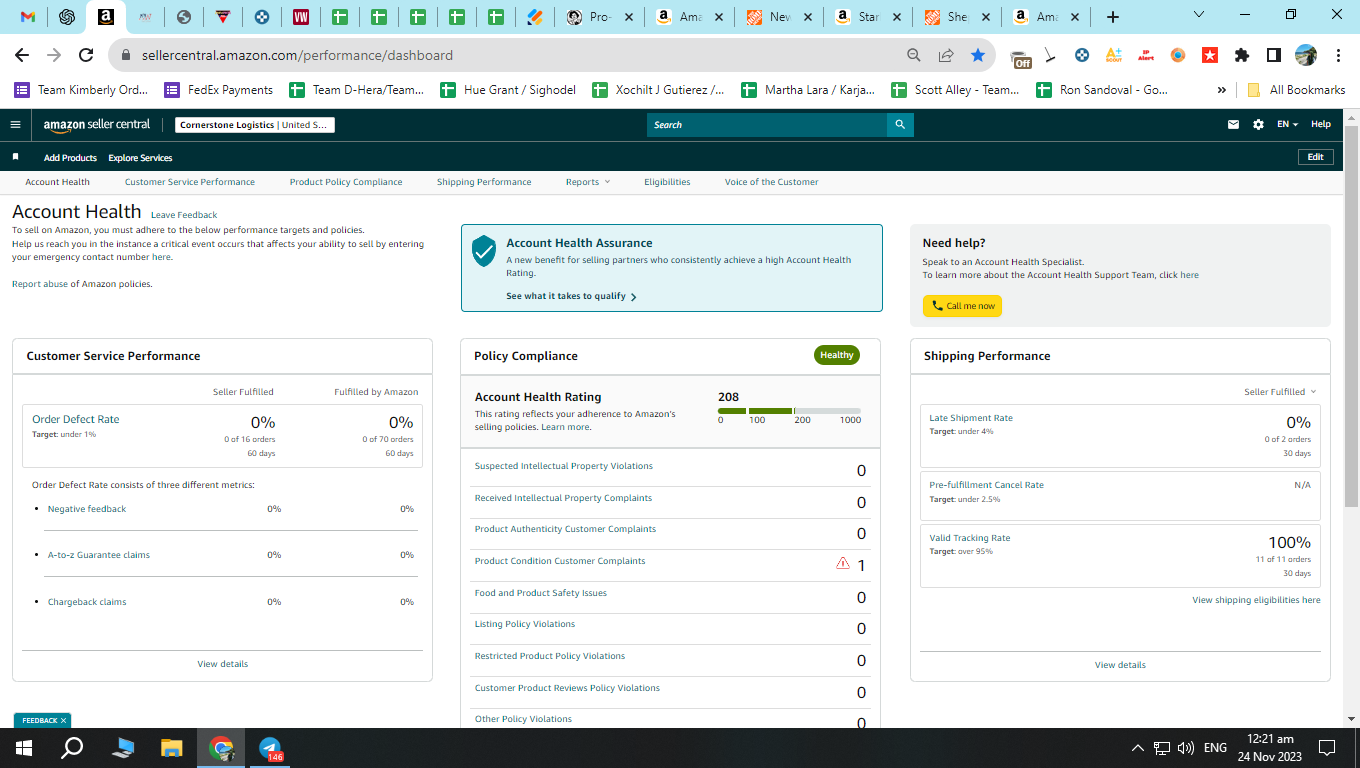Screen dimensions: 1360x768
Task: Open the Voice of the Customer tab
Action: click(771, 182)
